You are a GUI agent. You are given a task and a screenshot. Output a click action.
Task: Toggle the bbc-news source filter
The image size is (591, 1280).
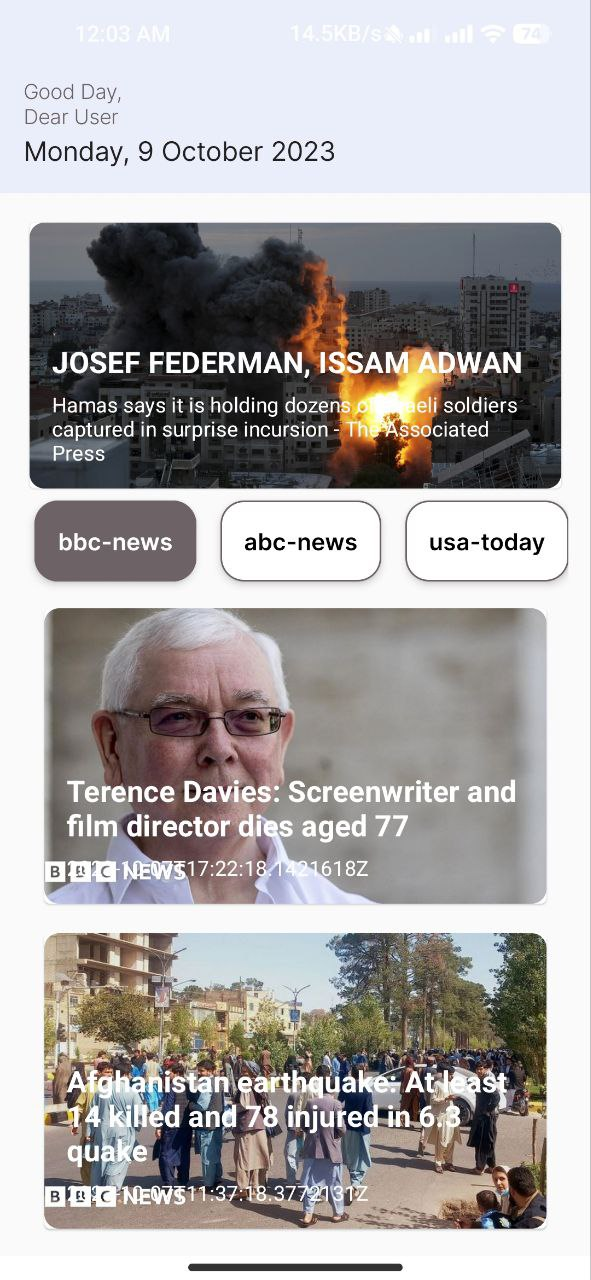coord(114,541)
